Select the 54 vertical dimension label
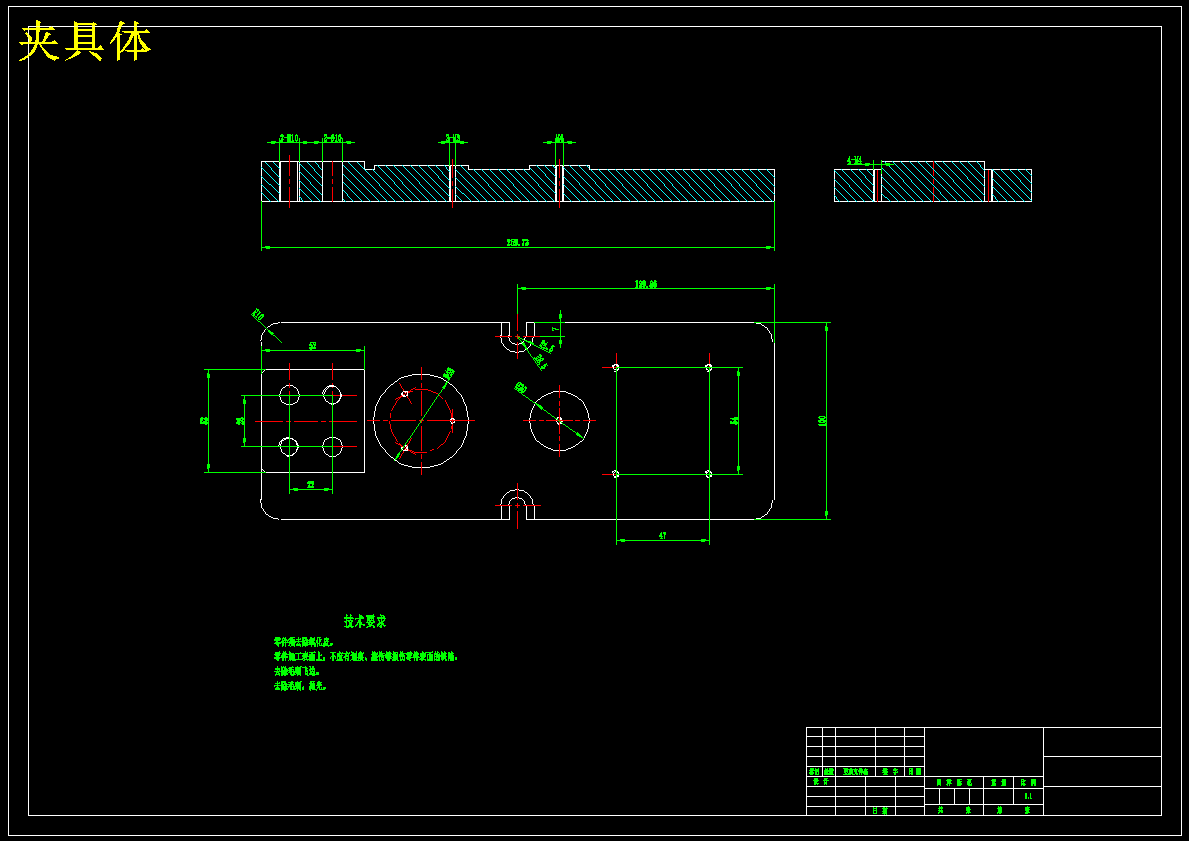Screen dimensions: 1189x841 [735, 420]
